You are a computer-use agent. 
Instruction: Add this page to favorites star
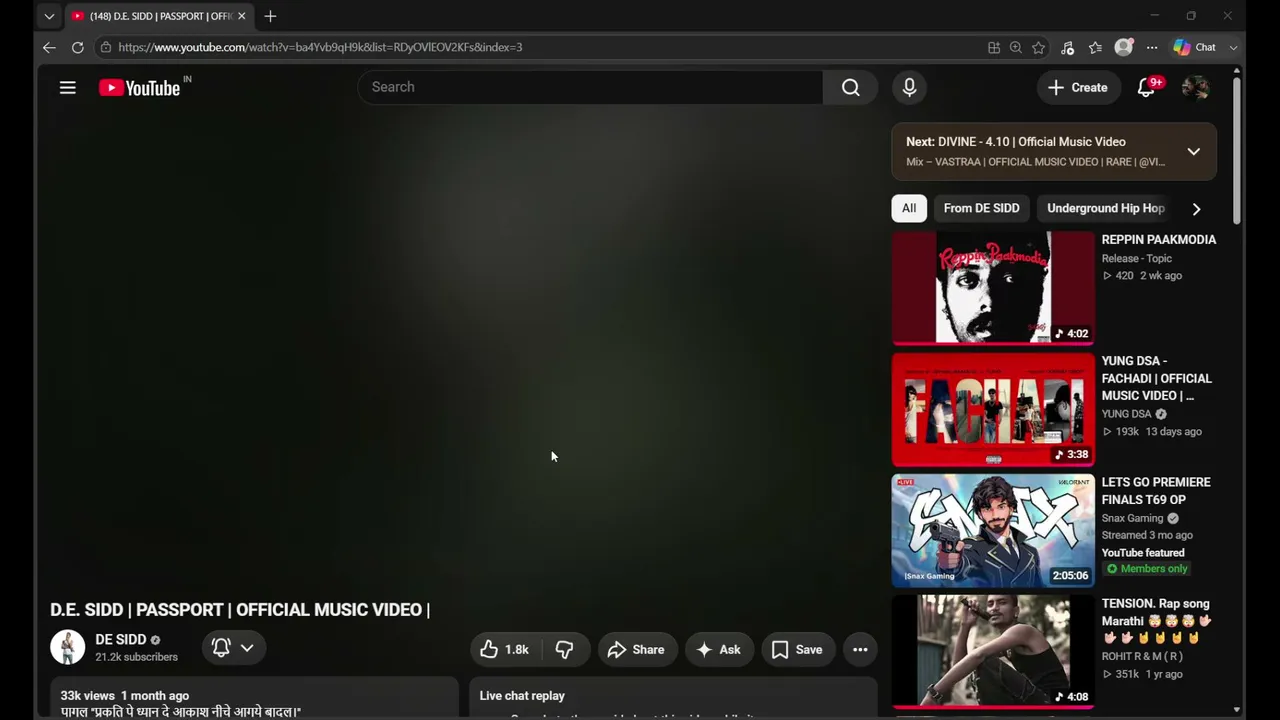(x=1039, y=47)
